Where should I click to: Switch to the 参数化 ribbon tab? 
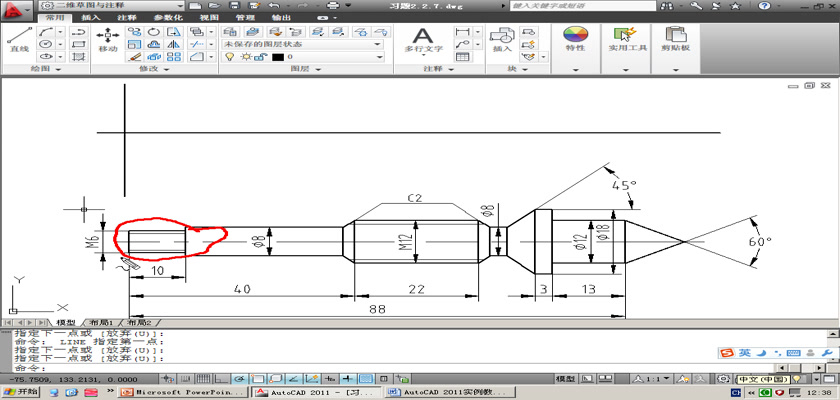point(167,17)
